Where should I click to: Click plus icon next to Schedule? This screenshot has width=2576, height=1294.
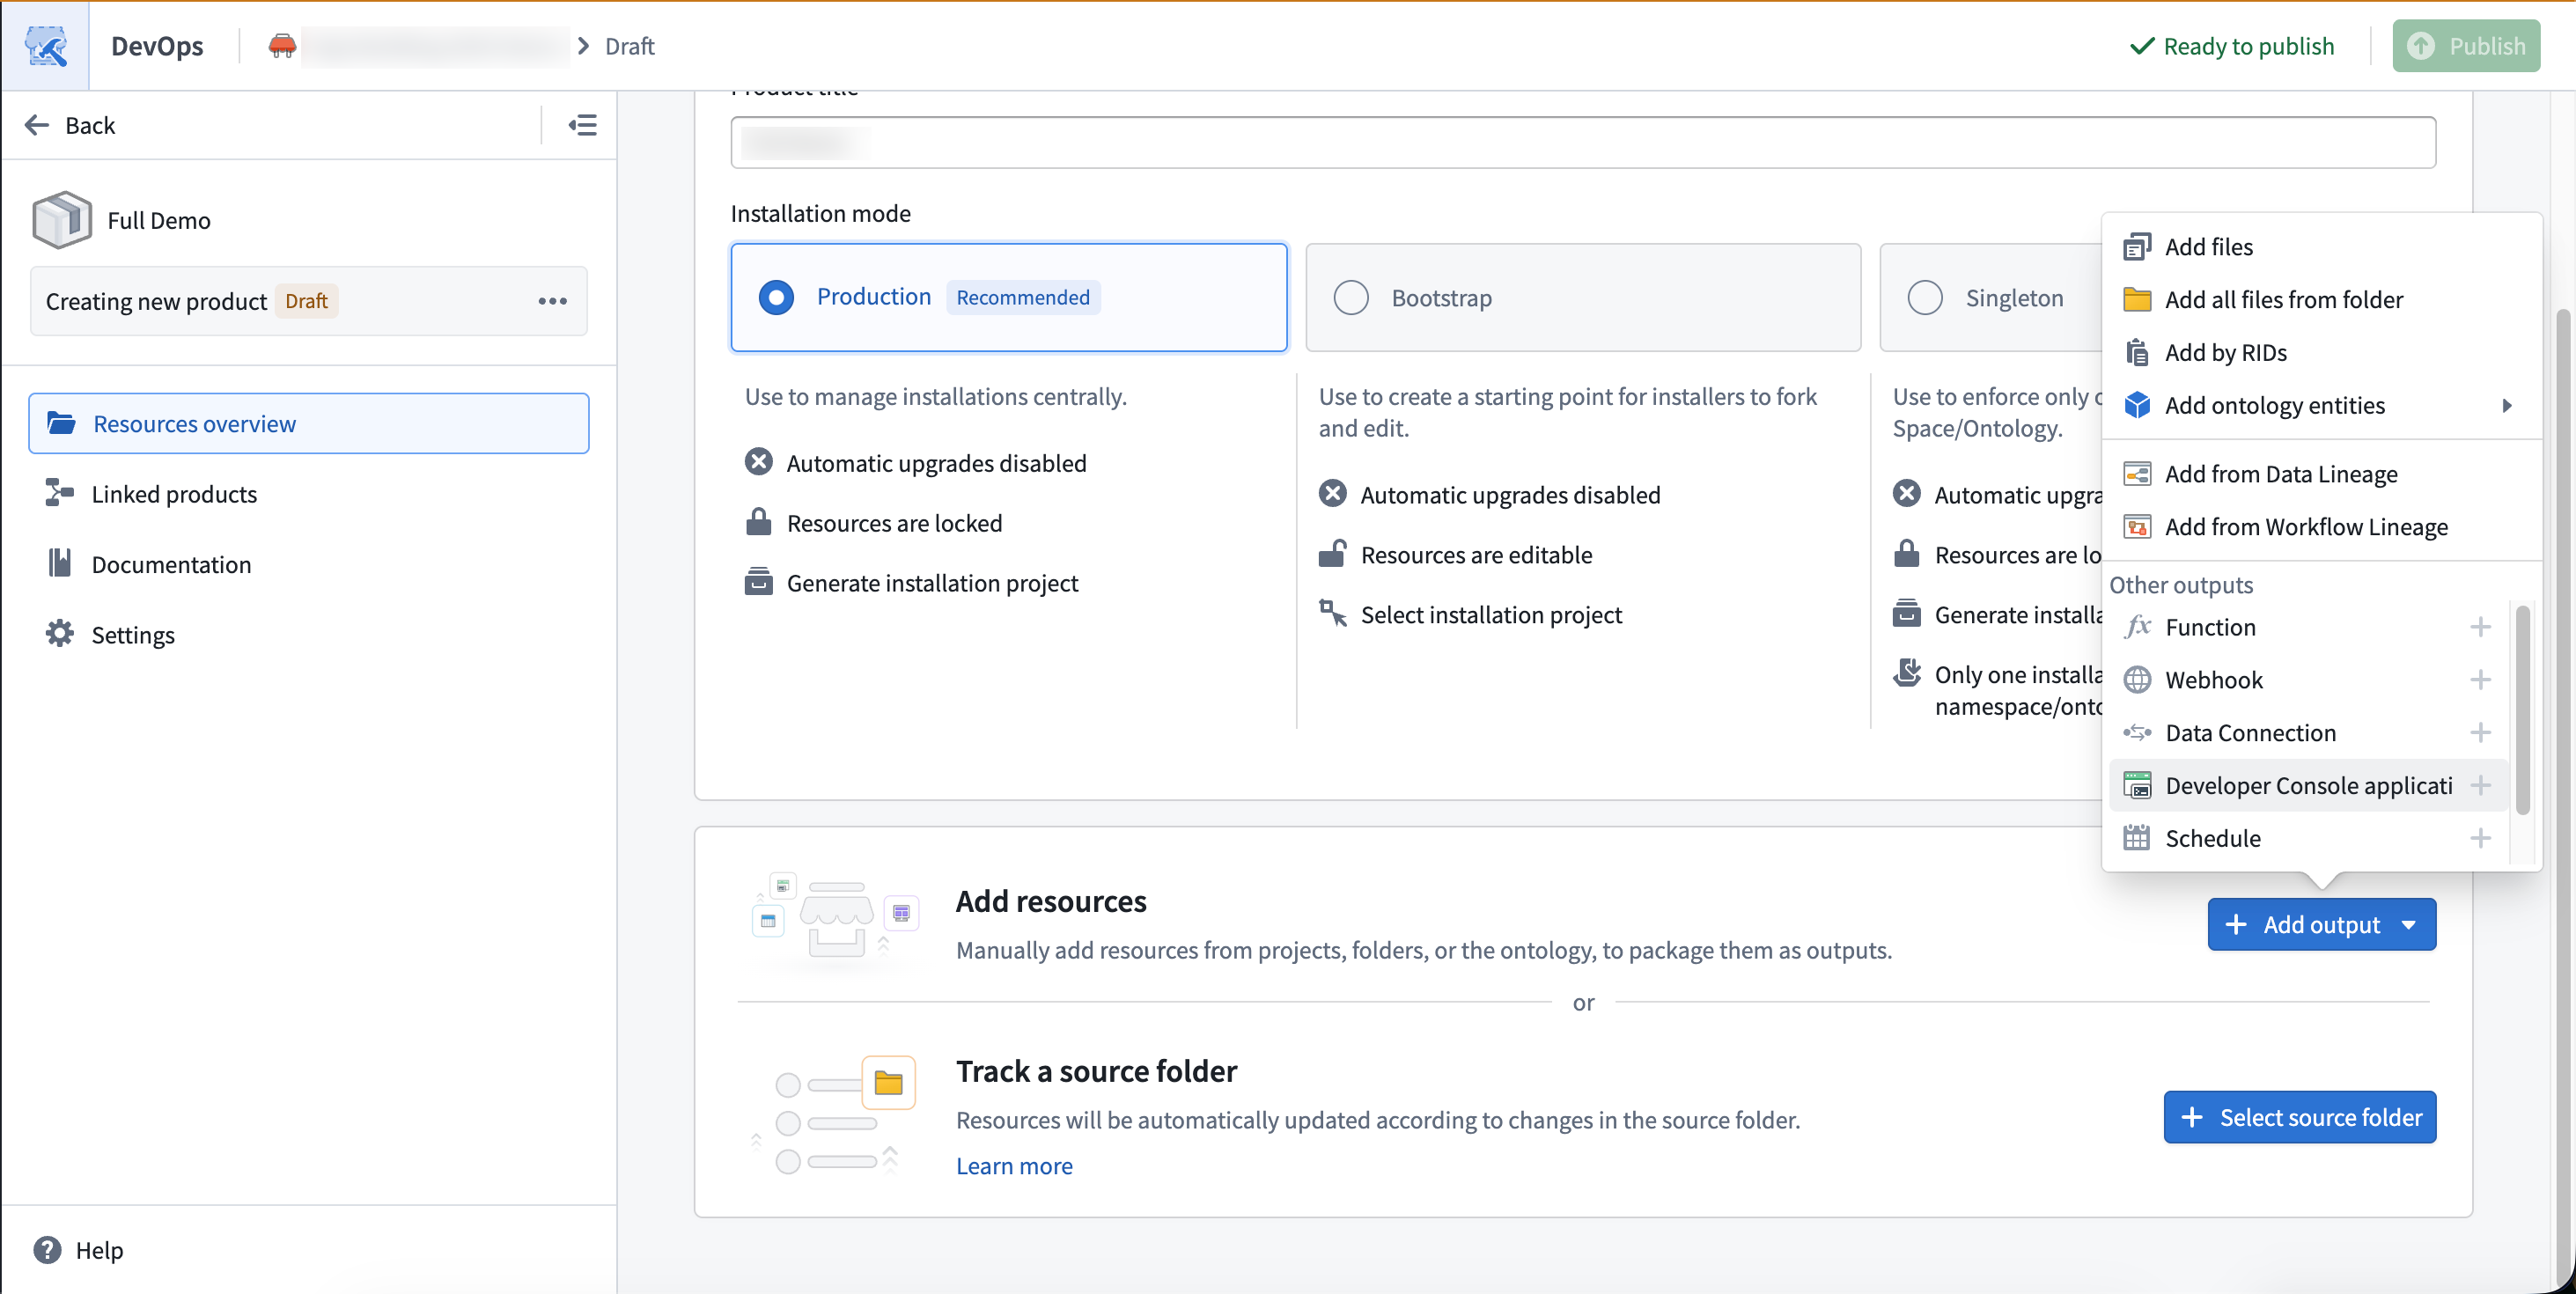(x=2480, y=838)
